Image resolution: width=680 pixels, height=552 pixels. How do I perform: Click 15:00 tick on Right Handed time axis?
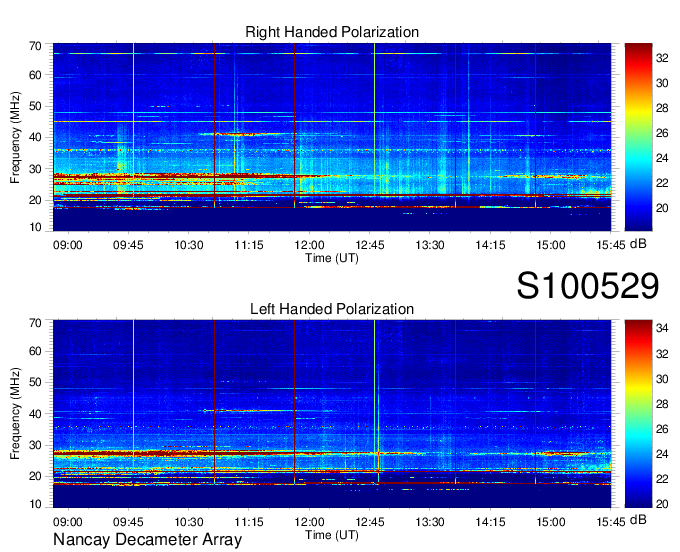click(x=551, y=245)
